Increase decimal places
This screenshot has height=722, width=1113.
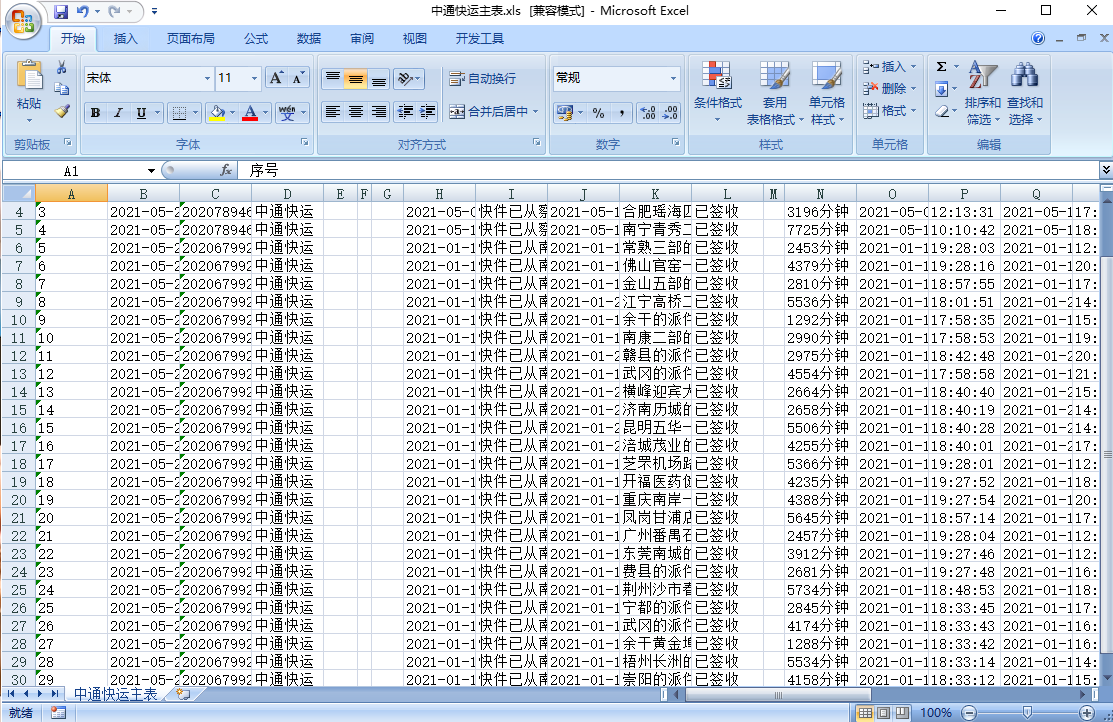click(647, 112)
